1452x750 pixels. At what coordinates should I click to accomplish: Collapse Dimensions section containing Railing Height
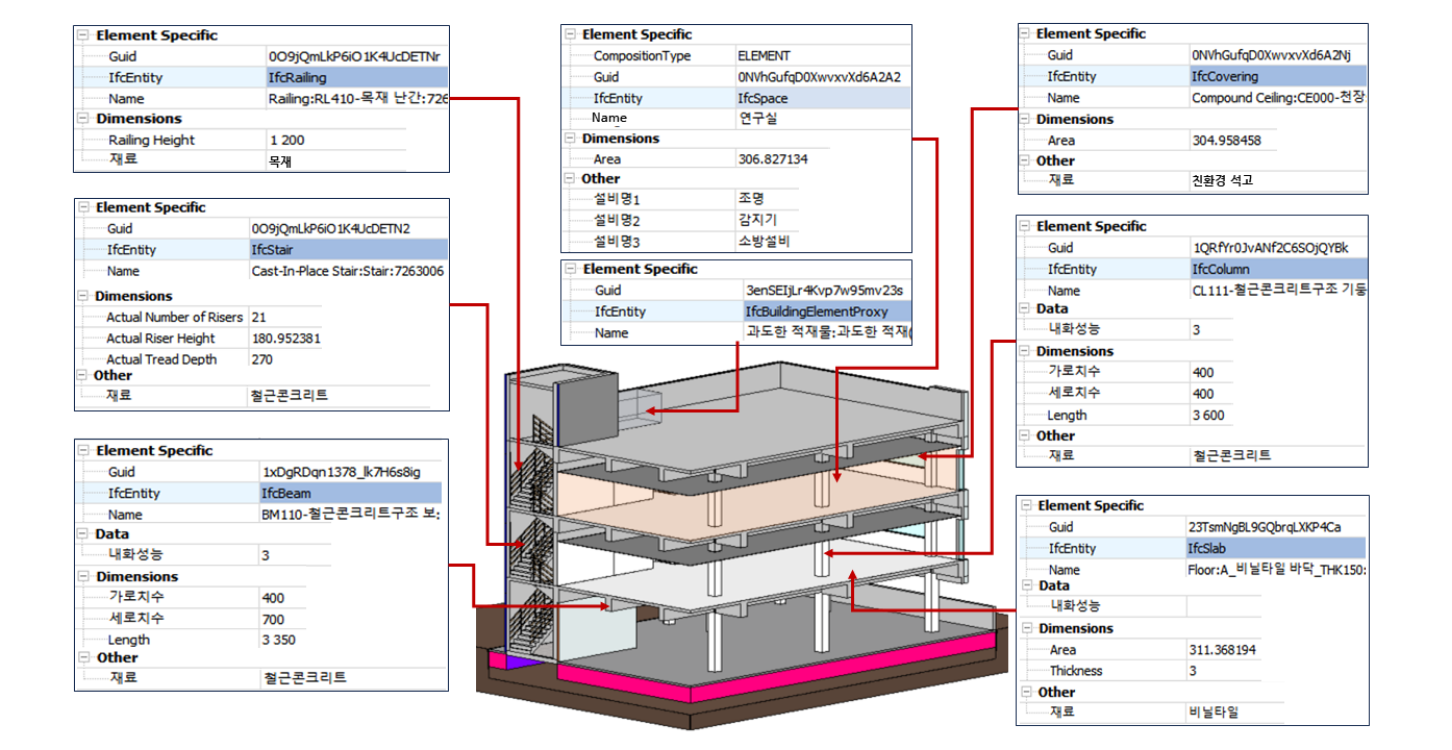84,119
